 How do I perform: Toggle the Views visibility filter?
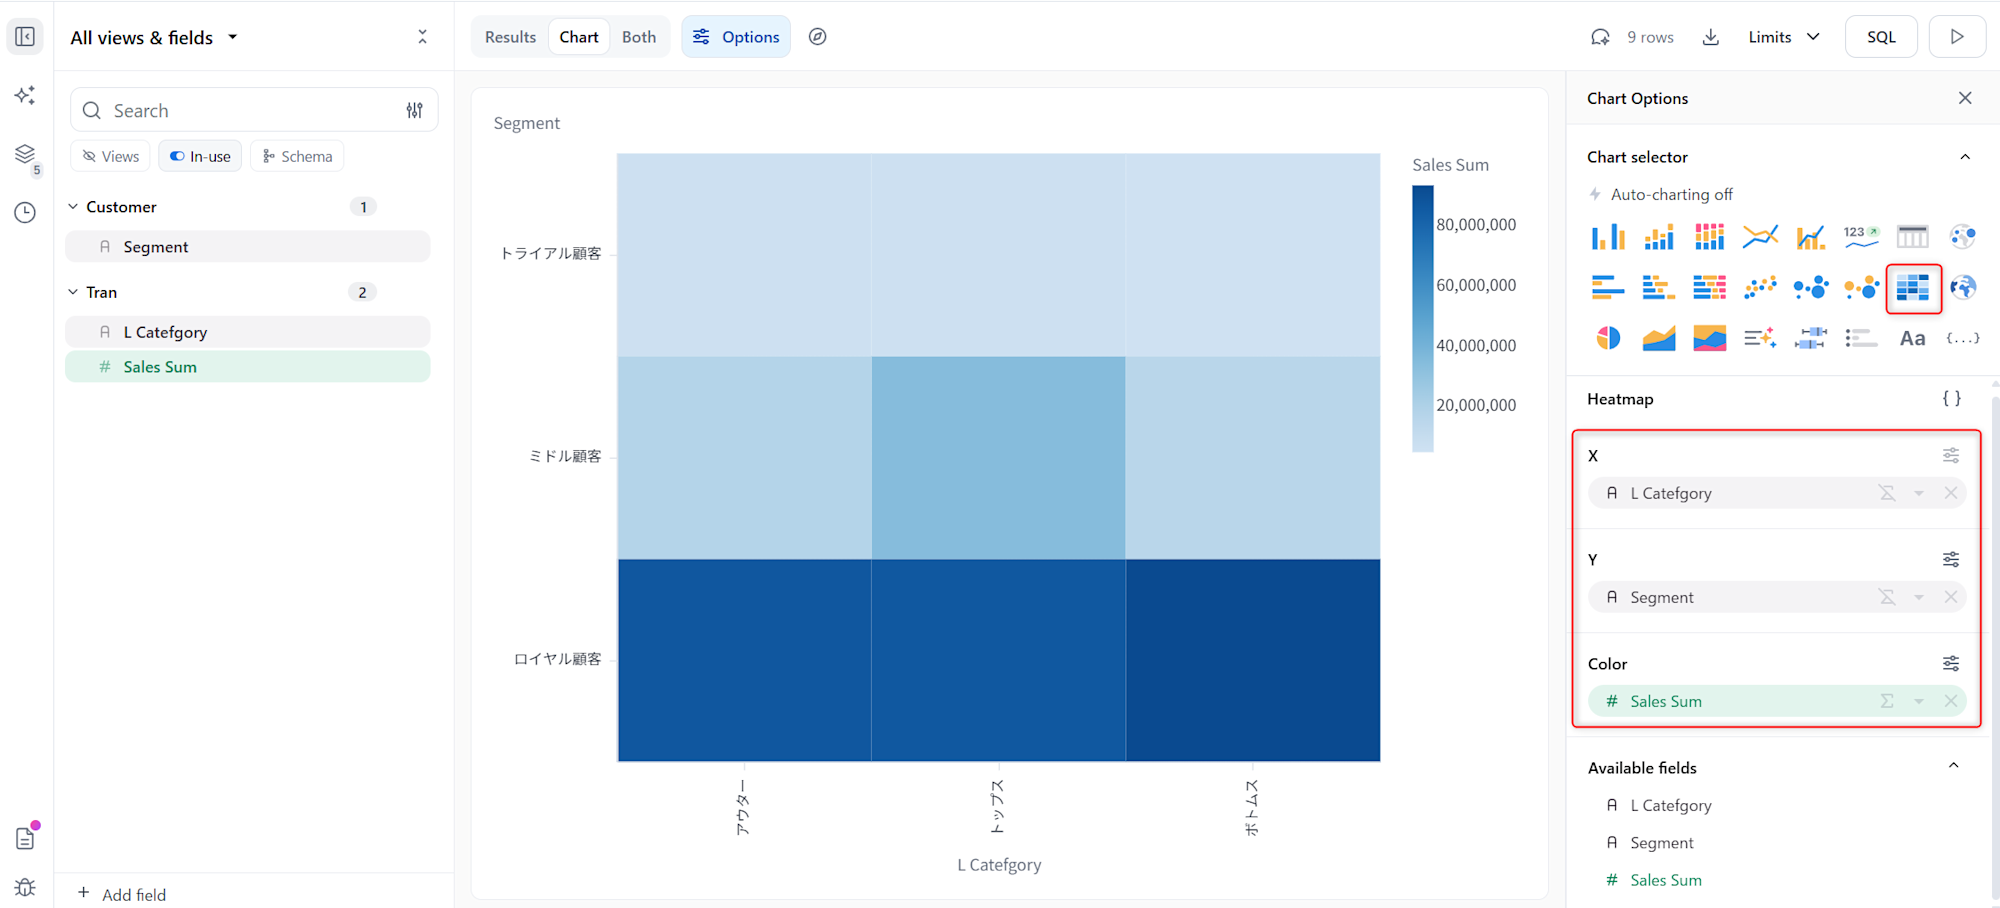[111, 156]
